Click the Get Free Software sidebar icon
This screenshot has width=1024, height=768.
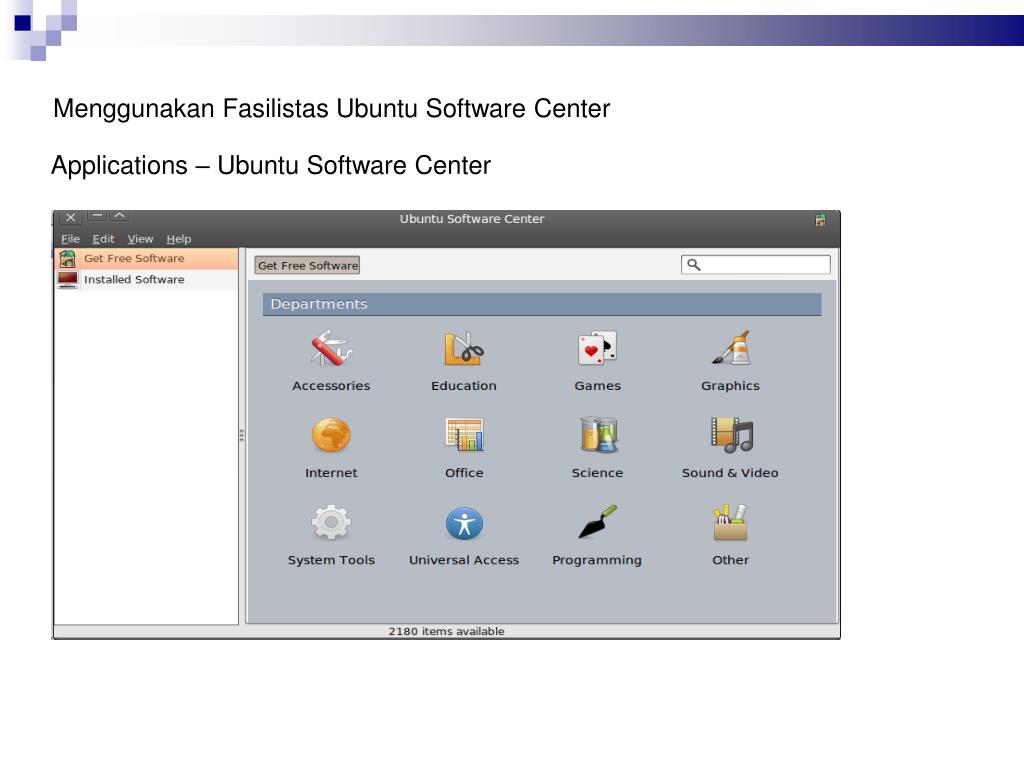[x=67, y=259]
